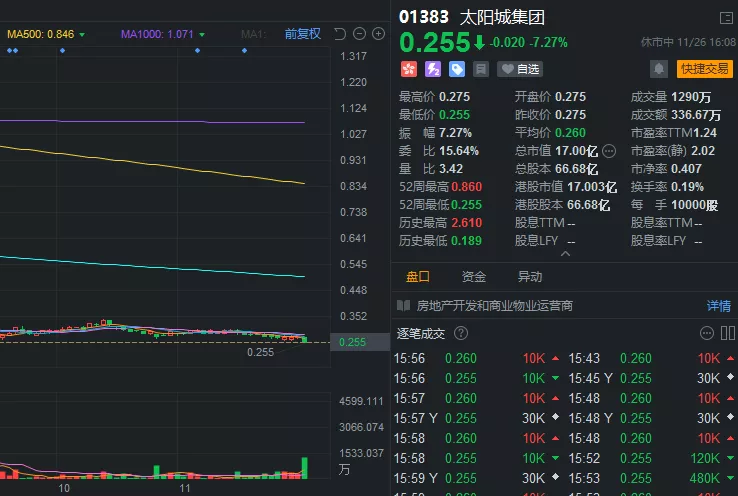
Task: Zoom in chart with plus icon
Action: (378, 34)
